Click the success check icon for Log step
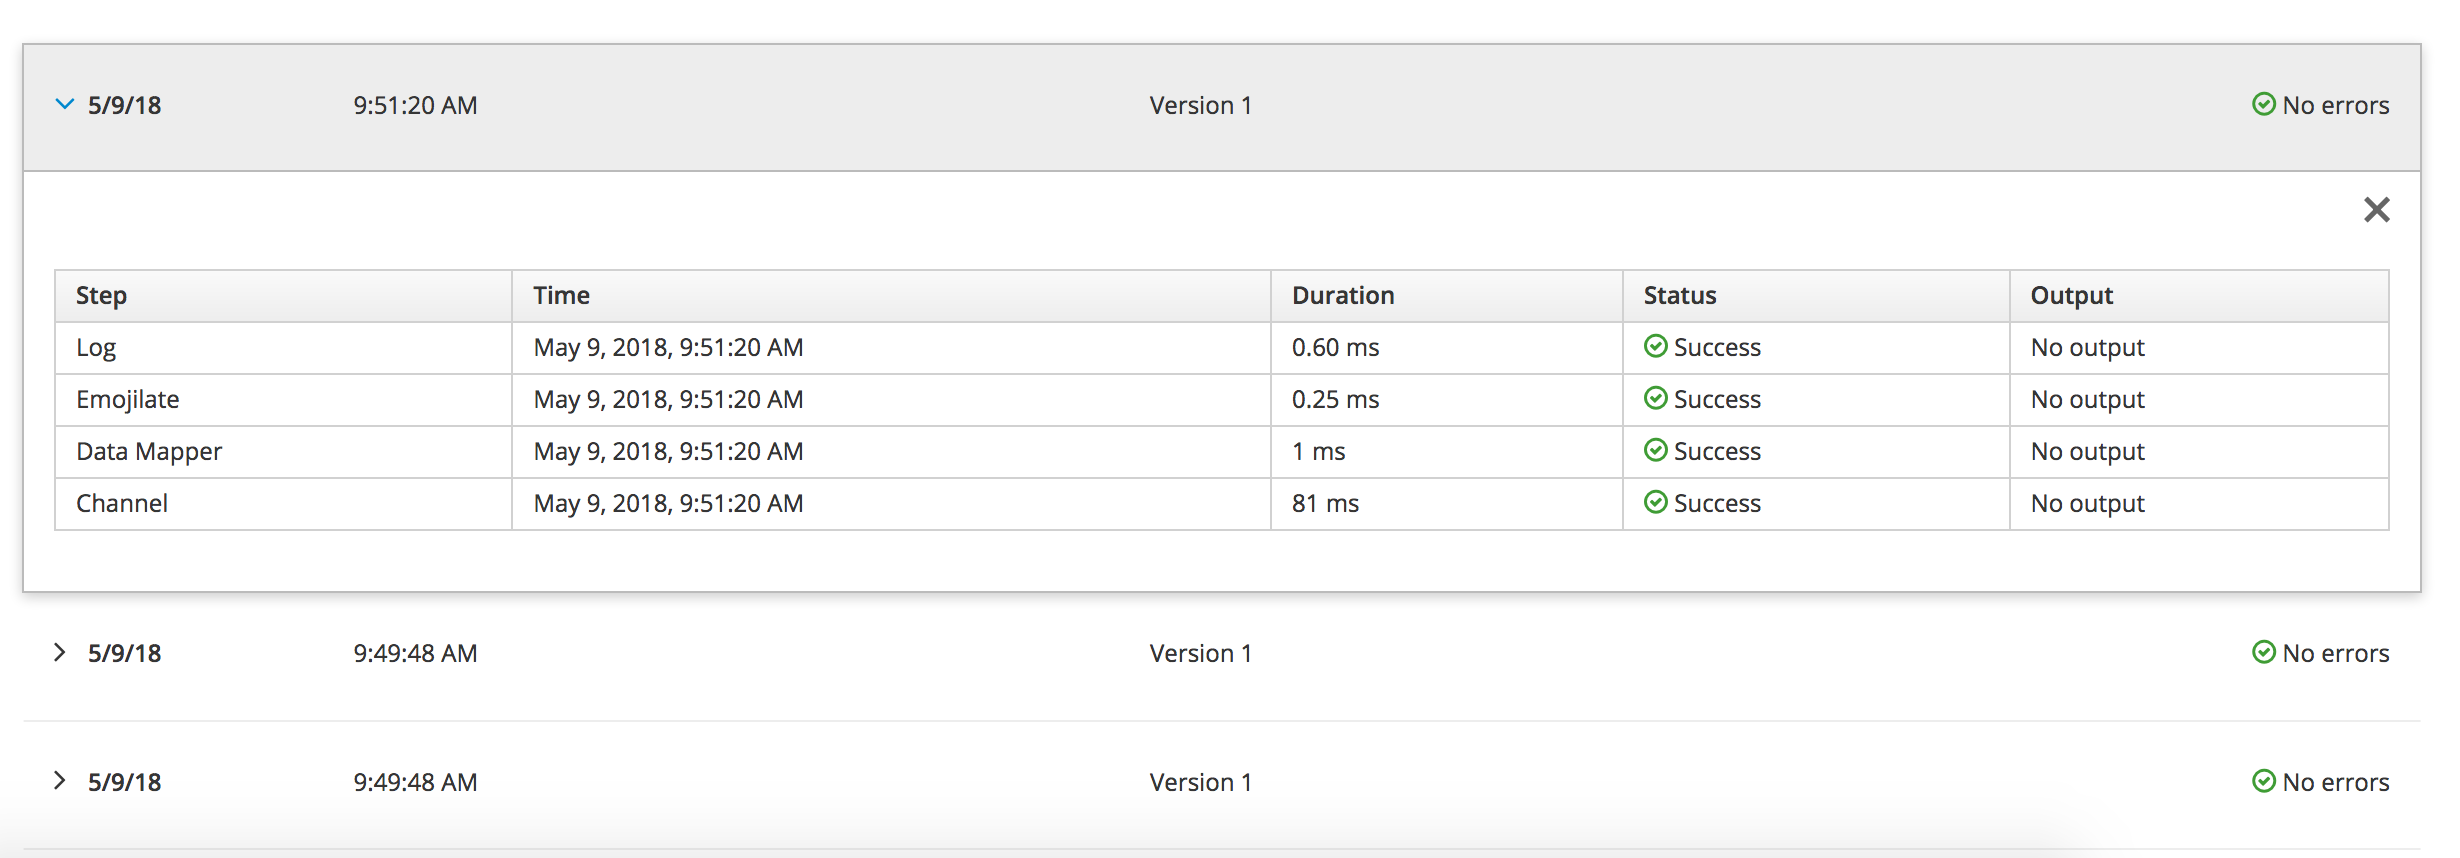 1655,346
